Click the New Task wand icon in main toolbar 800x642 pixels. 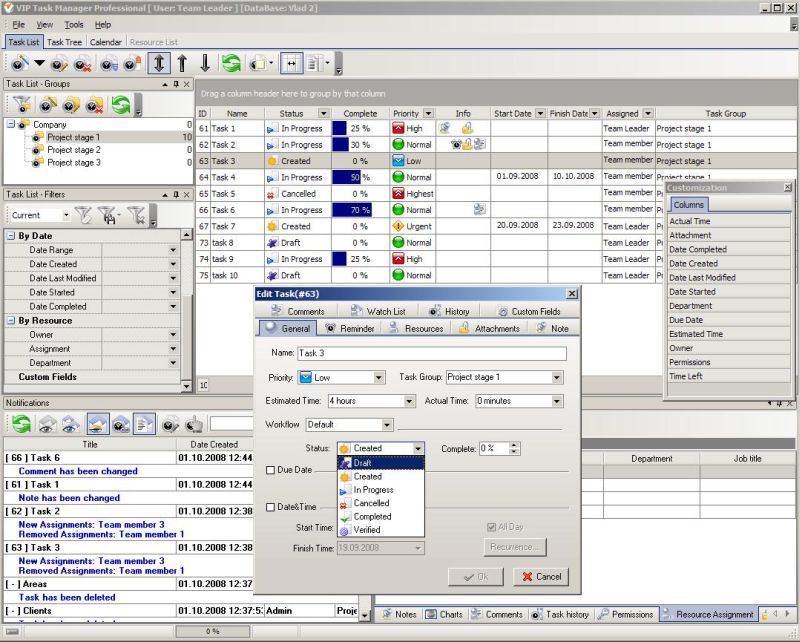click(19, 63)
